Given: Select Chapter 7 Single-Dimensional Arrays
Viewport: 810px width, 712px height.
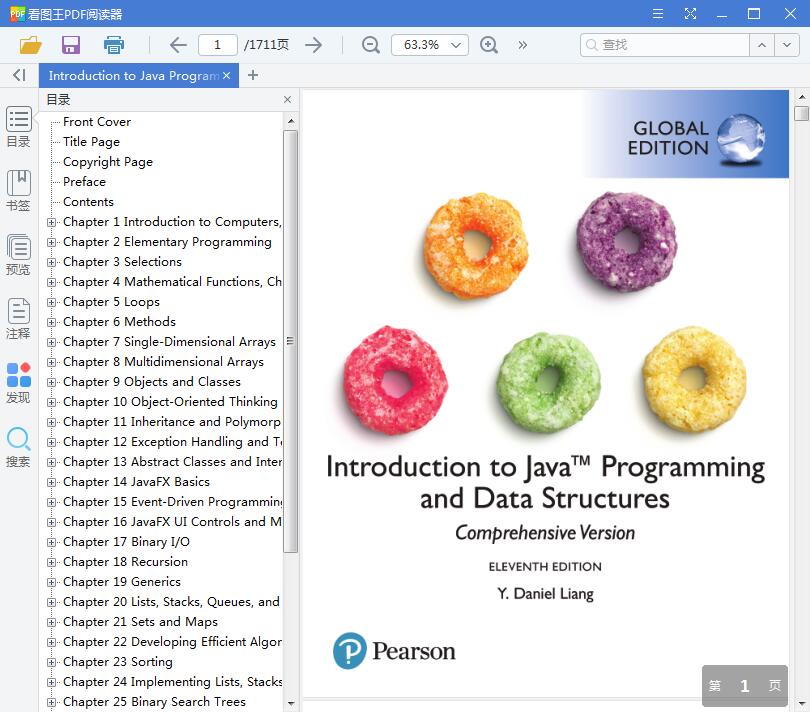Looking at the screenshot, I should point(169,342).
